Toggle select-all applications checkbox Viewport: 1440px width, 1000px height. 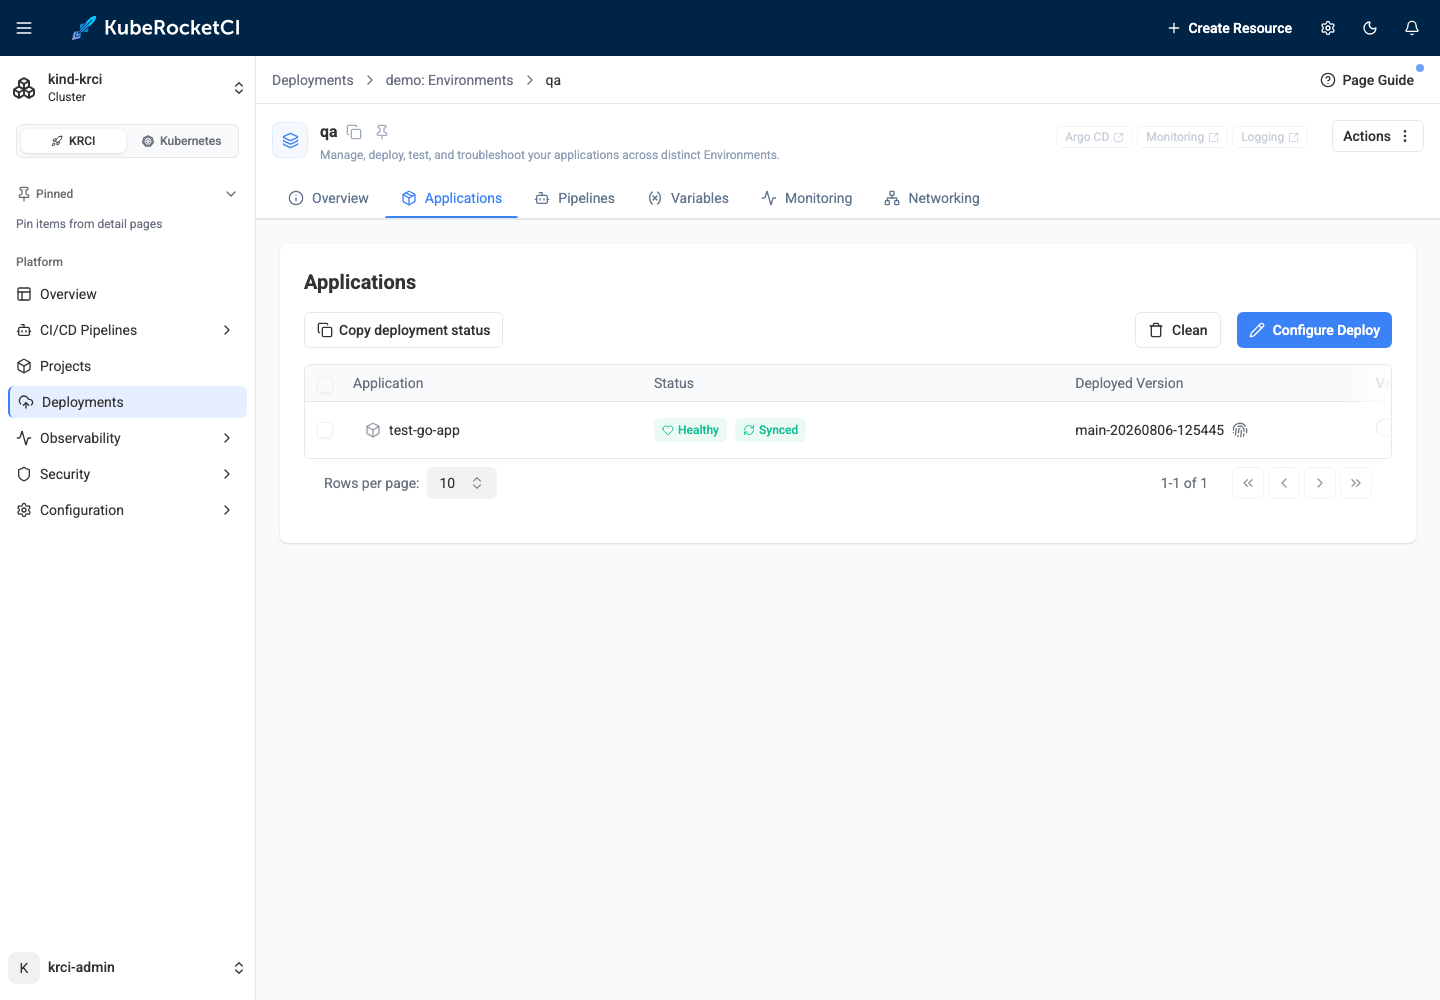pyautogui.click(x=325, y=385)
